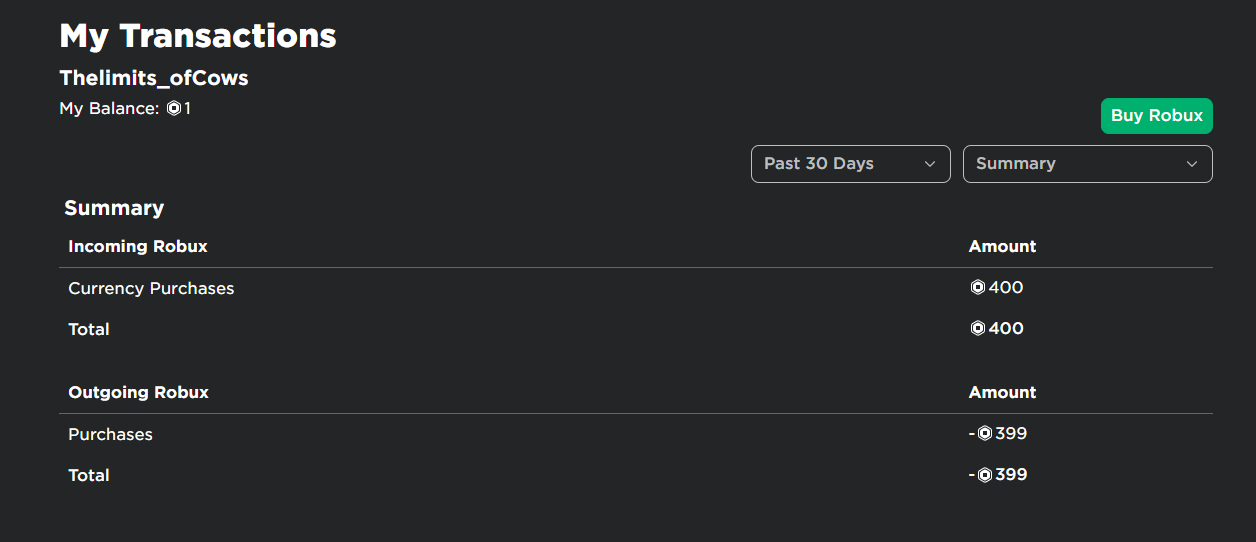Click the Incoming Robux column header

(x=138, y=246)
